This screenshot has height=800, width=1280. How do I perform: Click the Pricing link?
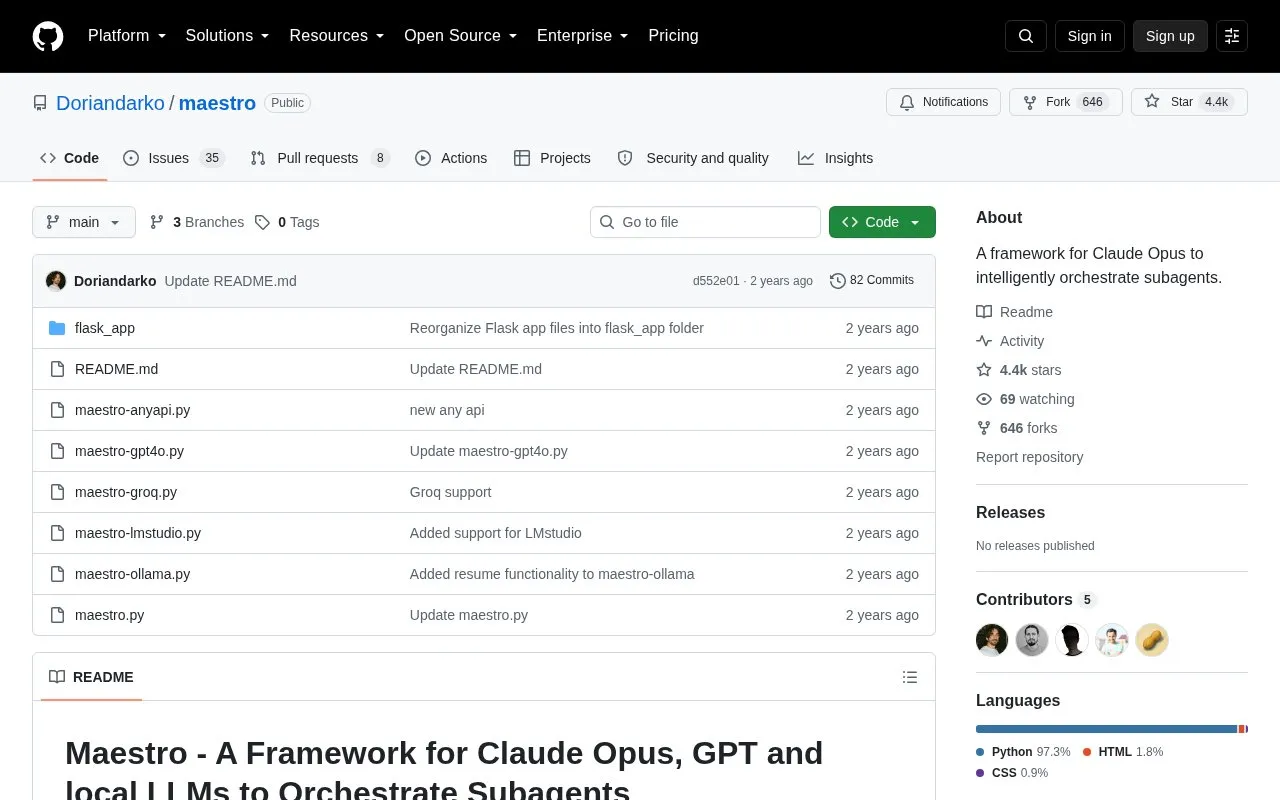point(673,36)
